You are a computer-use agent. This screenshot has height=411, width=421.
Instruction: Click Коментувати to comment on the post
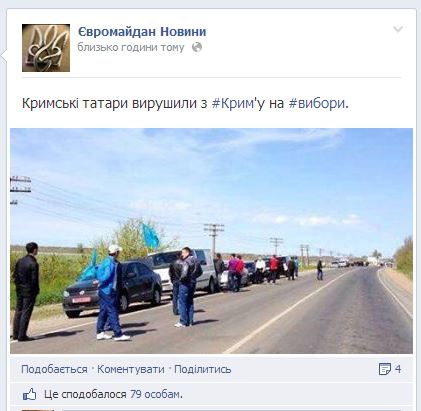[x=131, y=369]
